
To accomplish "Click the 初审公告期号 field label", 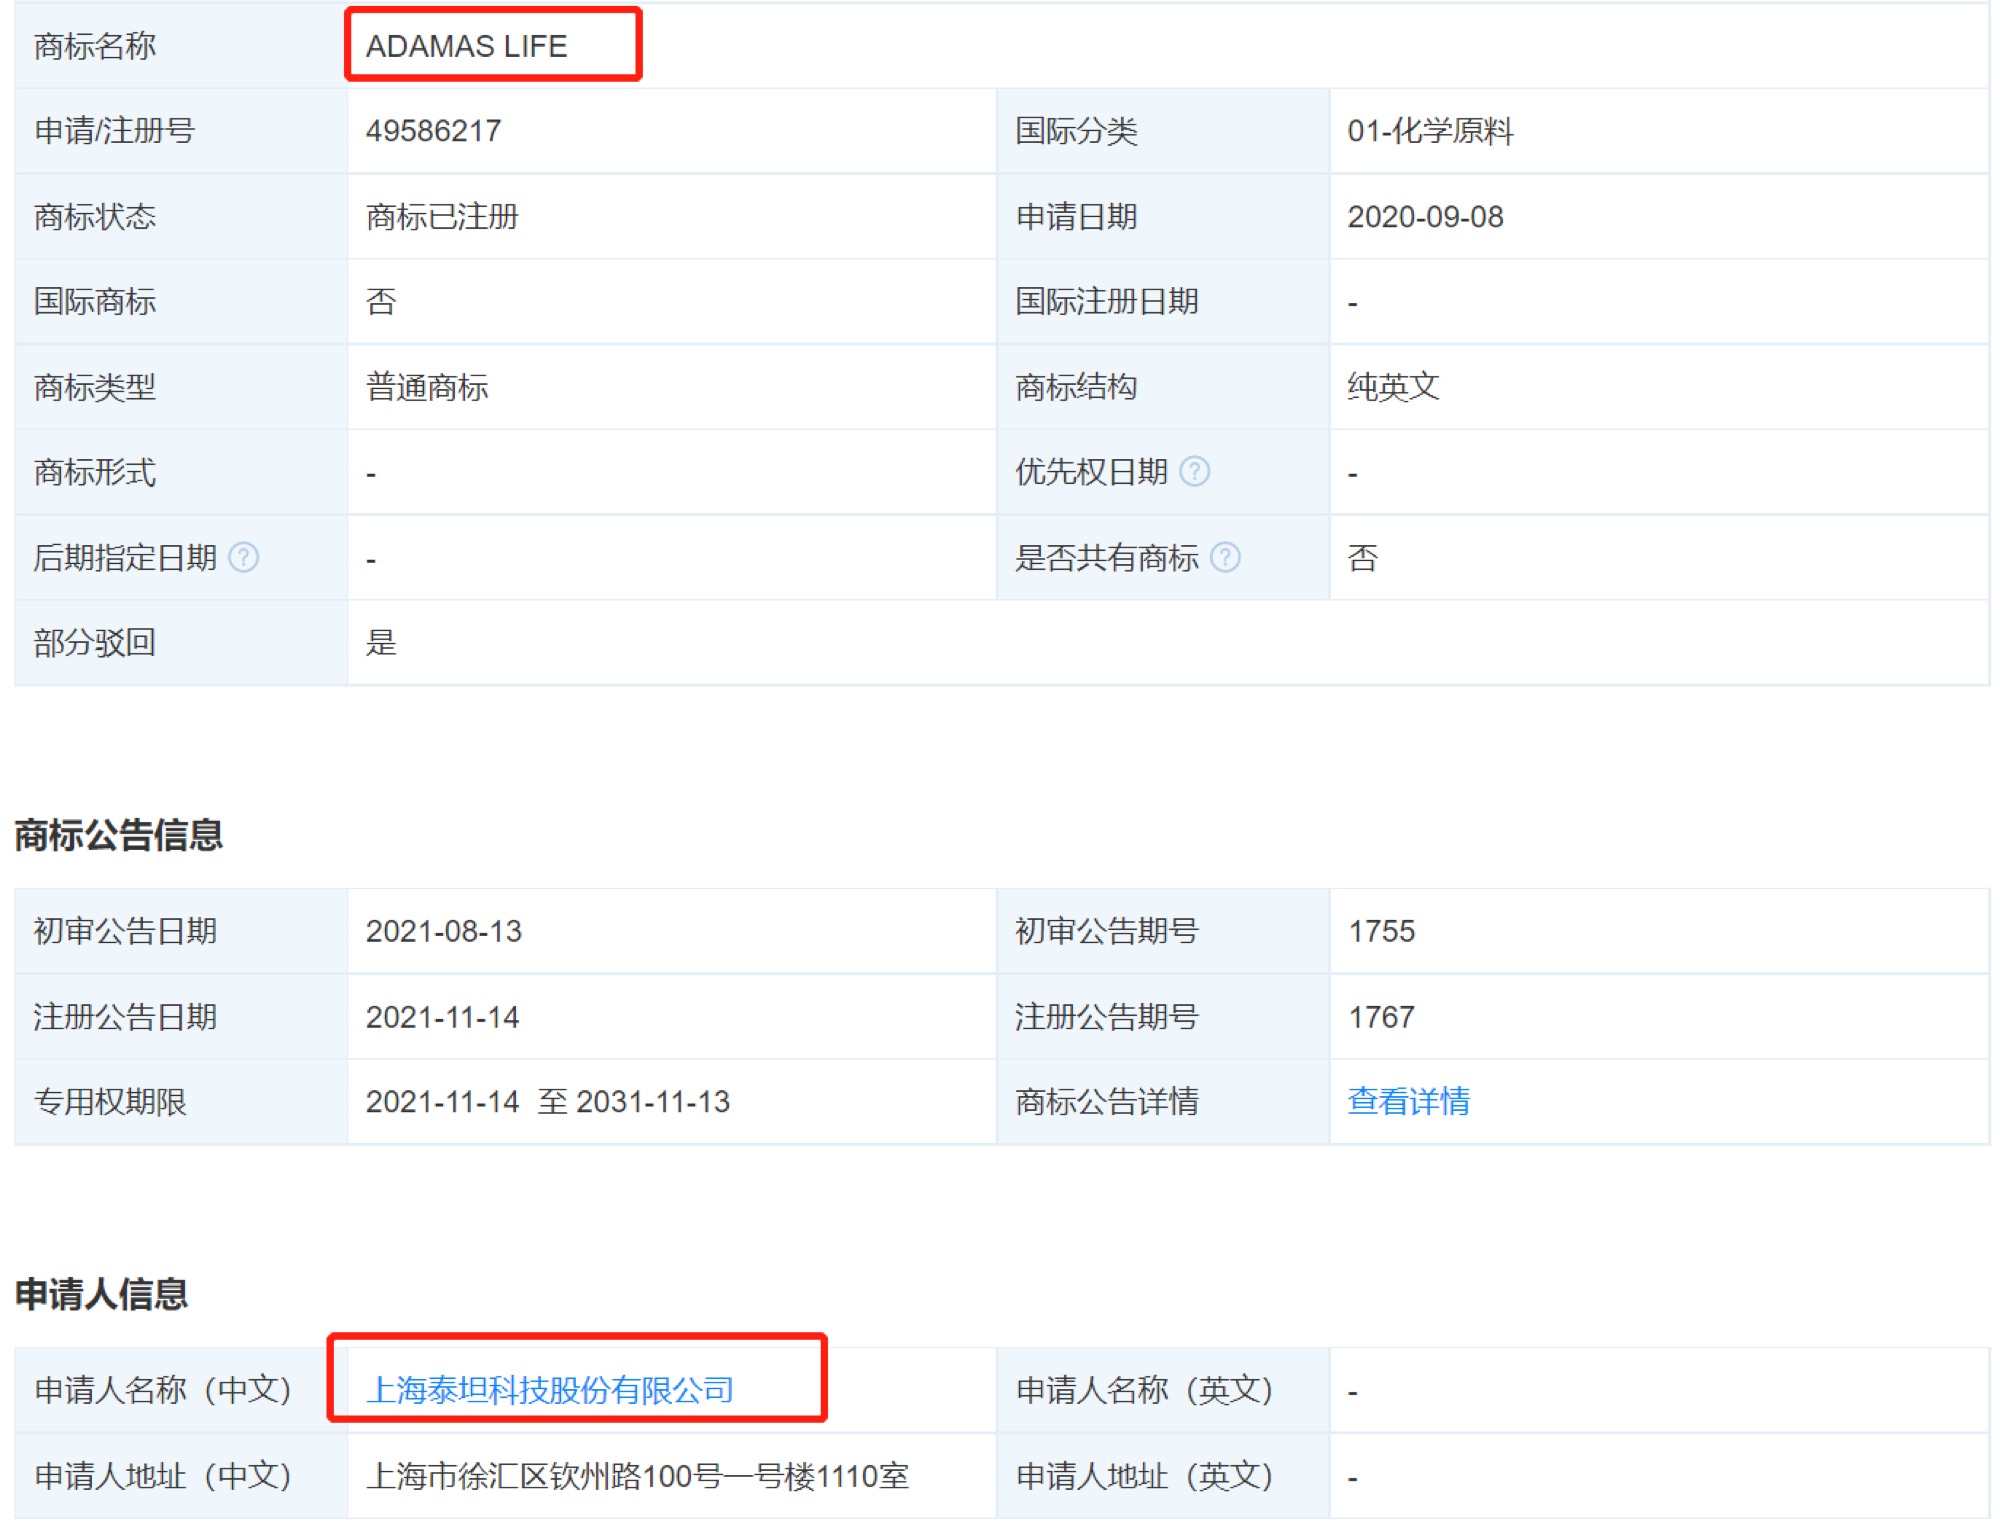I will (x=1107, y=931).
